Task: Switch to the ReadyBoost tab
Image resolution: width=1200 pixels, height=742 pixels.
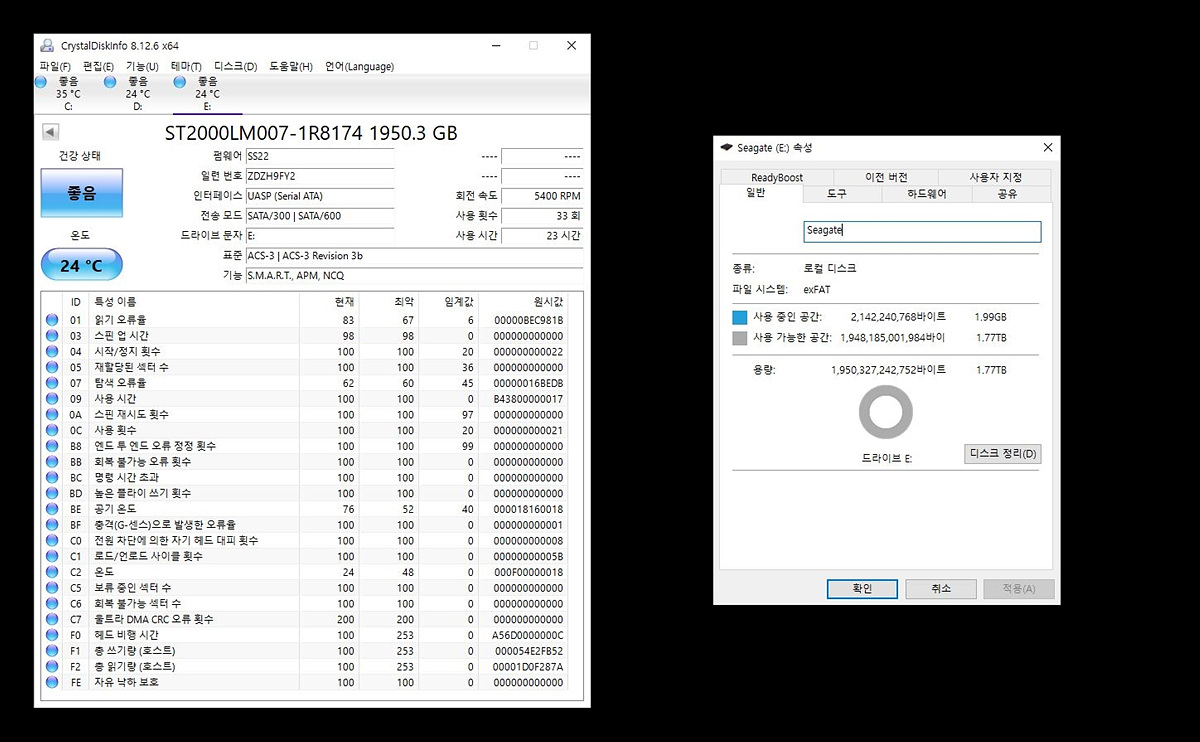Action: click(x=777, y=177)
